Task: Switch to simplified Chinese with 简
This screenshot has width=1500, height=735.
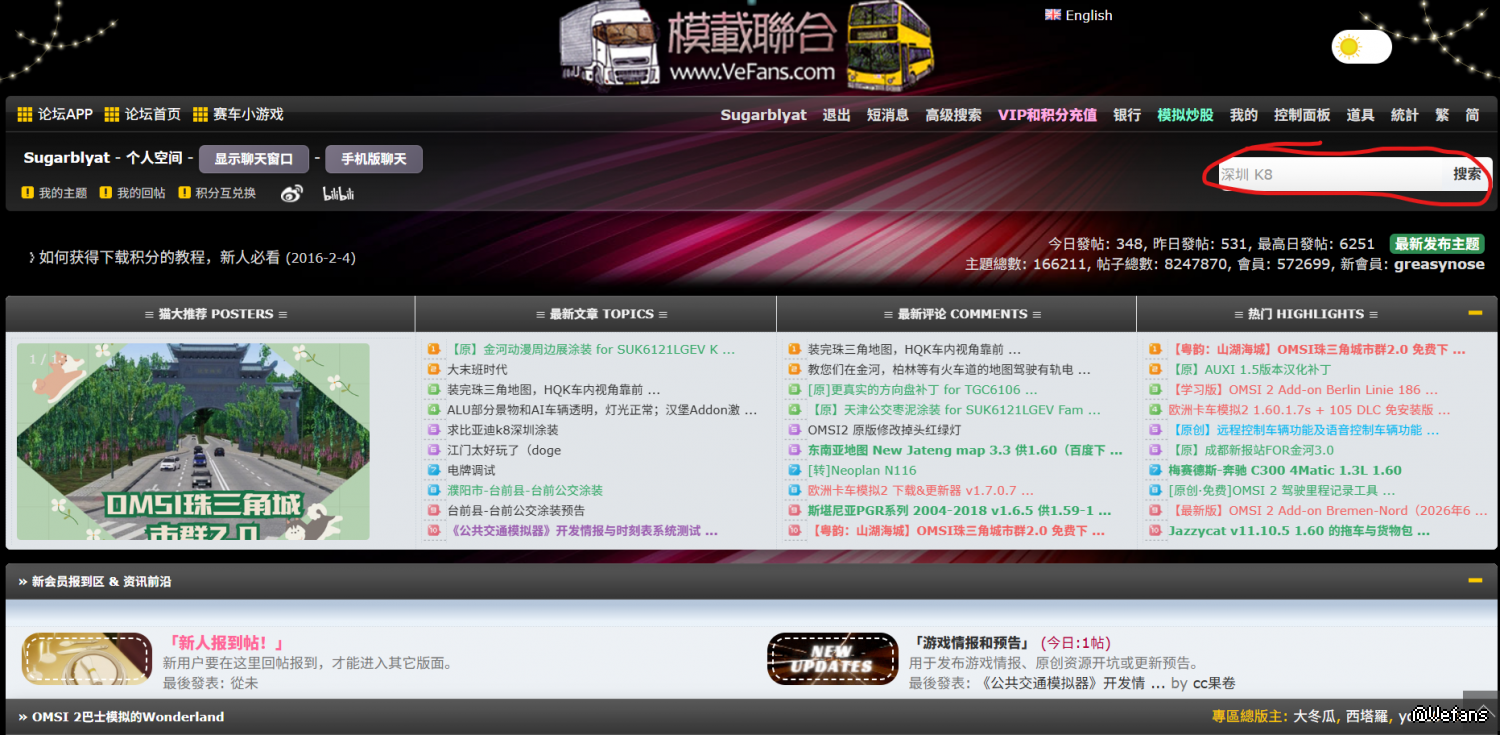Action: (1472, 115)
